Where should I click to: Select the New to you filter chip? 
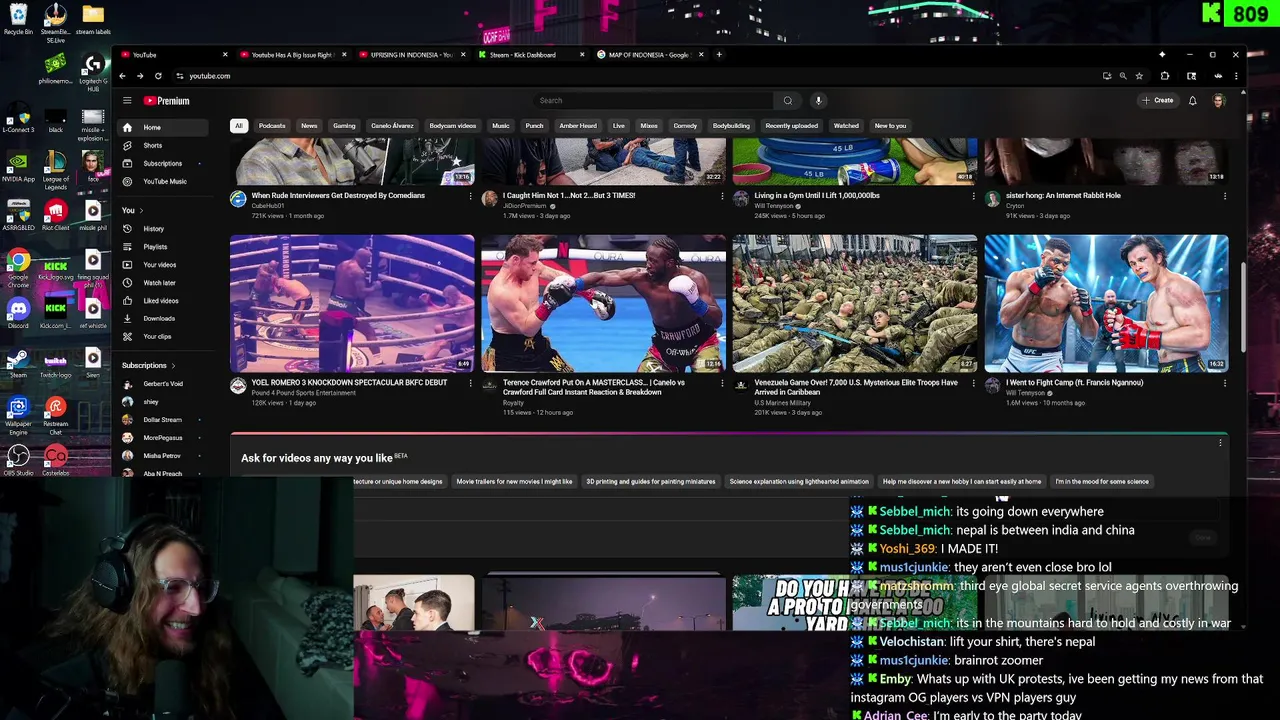point(890,126)
